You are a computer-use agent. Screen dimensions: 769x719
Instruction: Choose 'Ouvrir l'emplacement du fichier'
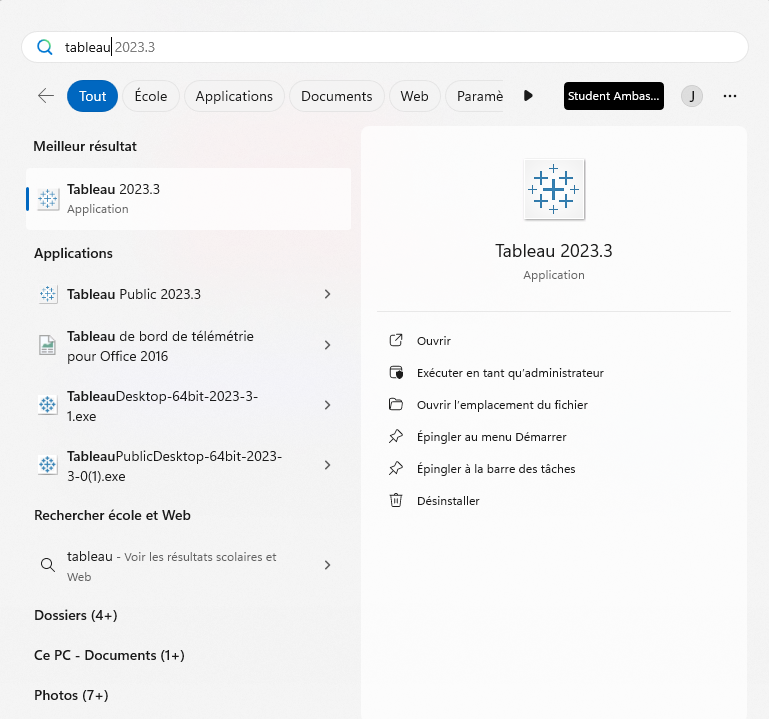click(502, 405)
